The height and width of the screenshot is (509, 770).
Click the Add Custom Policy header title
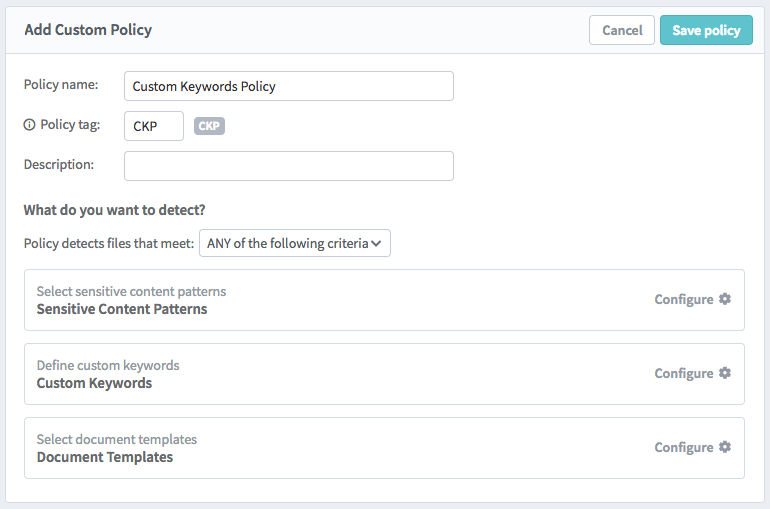88,30
